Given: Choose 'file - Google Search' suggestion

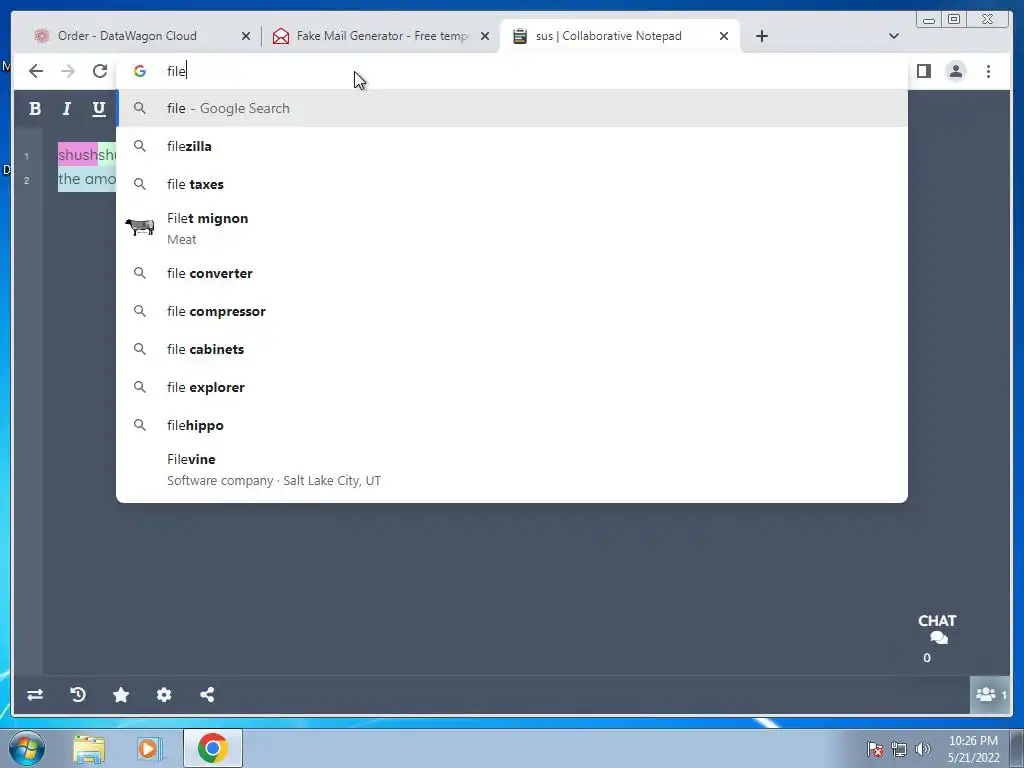Looking at the screenshot, I should point(512,108).
